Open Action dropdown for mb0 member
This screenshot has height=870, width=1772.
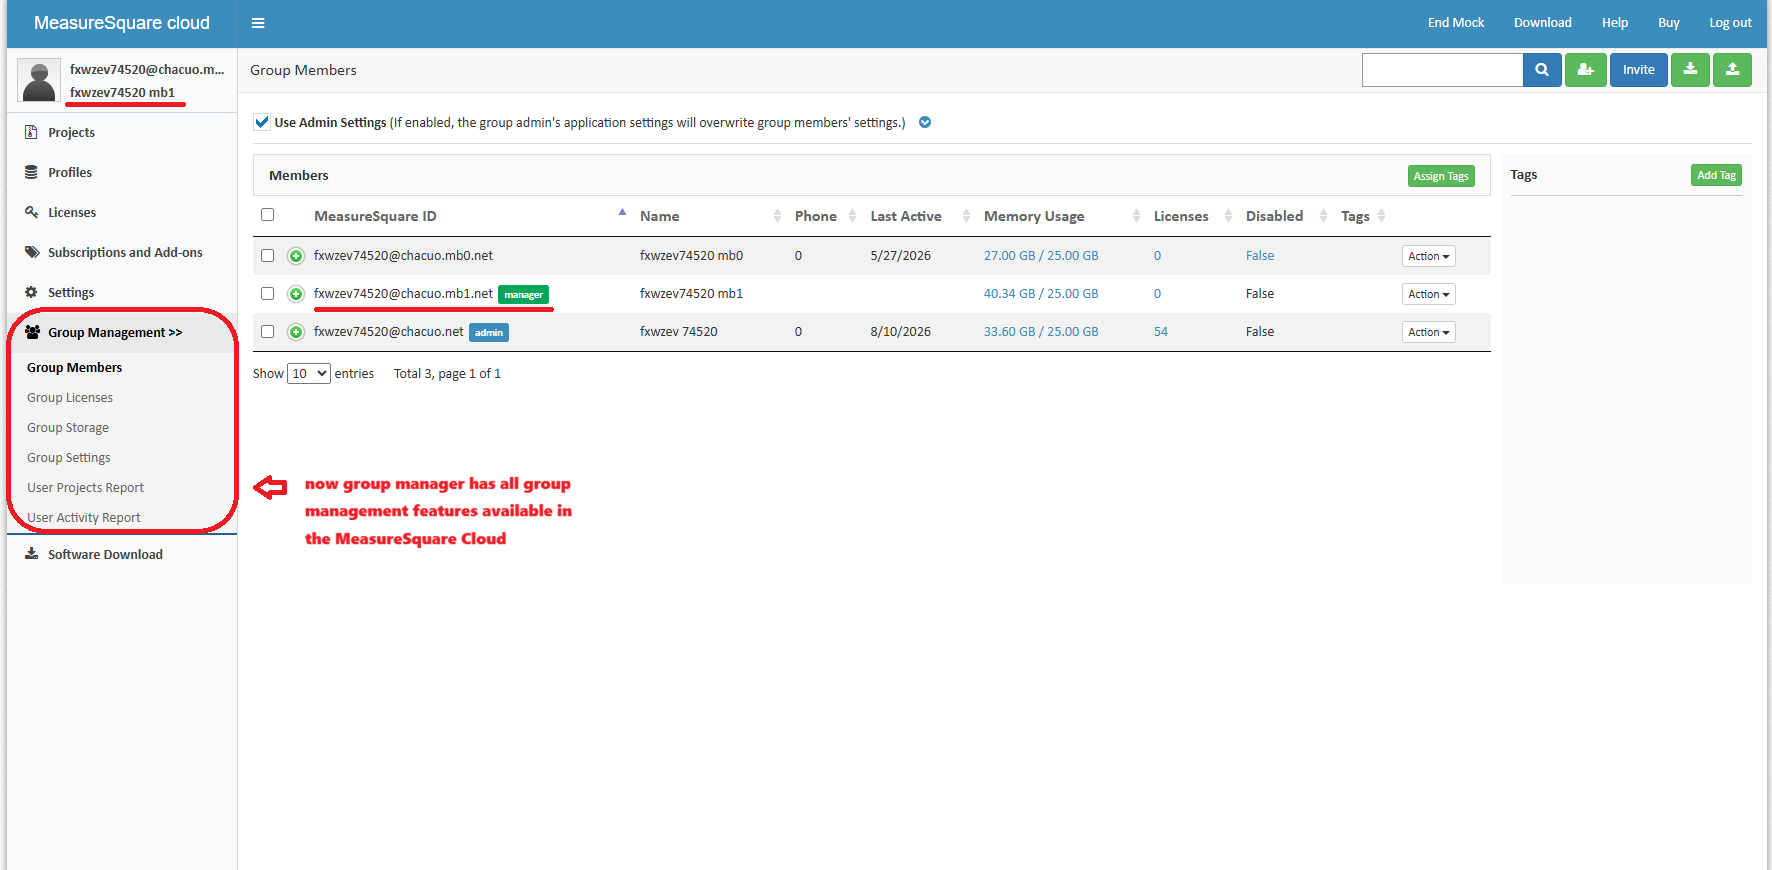point(1428,256)
